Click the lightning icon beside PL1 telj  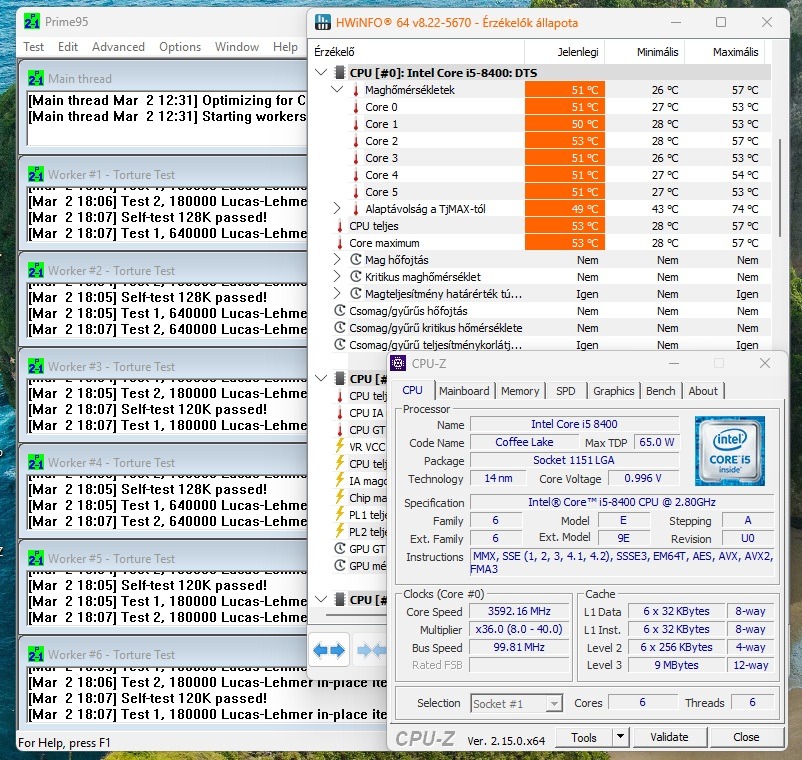340,514
